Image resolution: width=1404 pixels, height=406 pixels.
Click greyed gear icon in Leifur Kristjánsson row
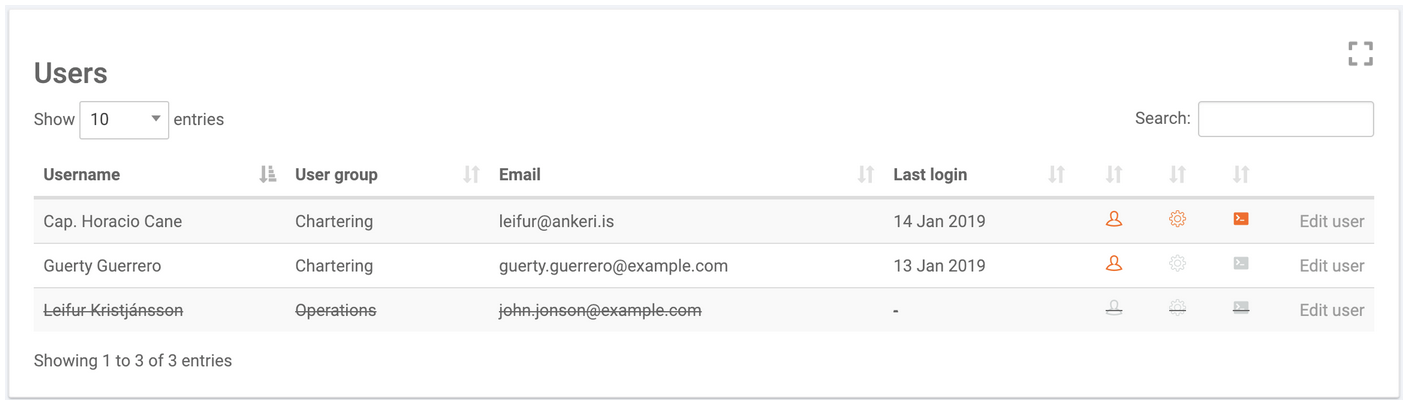point(1177,309)
